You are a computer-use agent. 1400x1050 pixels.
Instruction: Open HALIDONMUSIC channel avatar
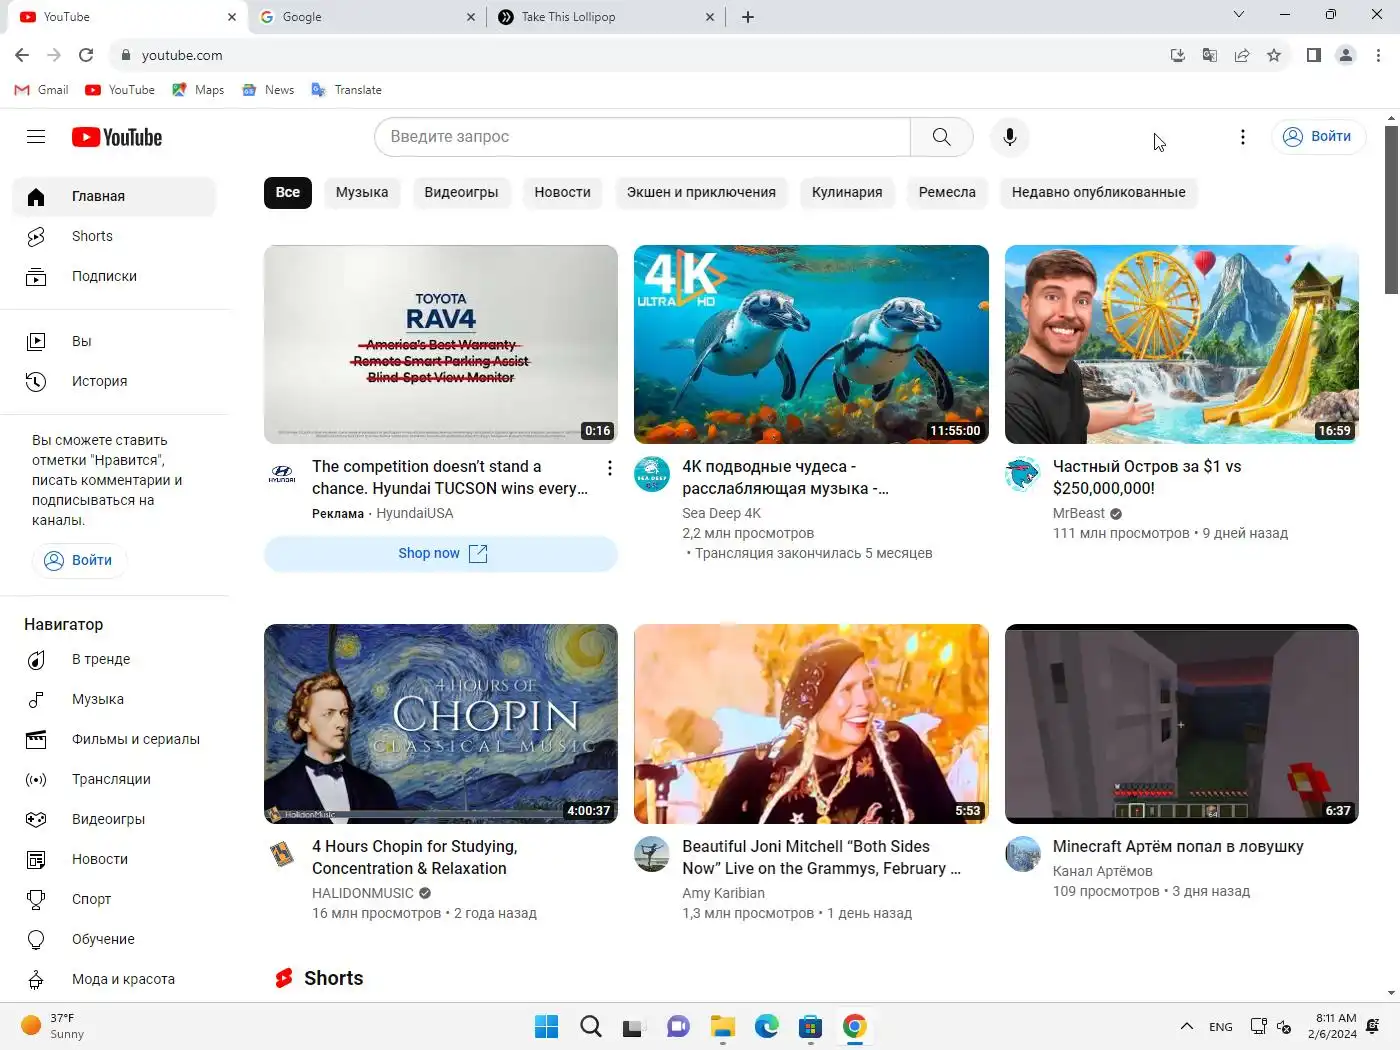[x=282, y=854]
